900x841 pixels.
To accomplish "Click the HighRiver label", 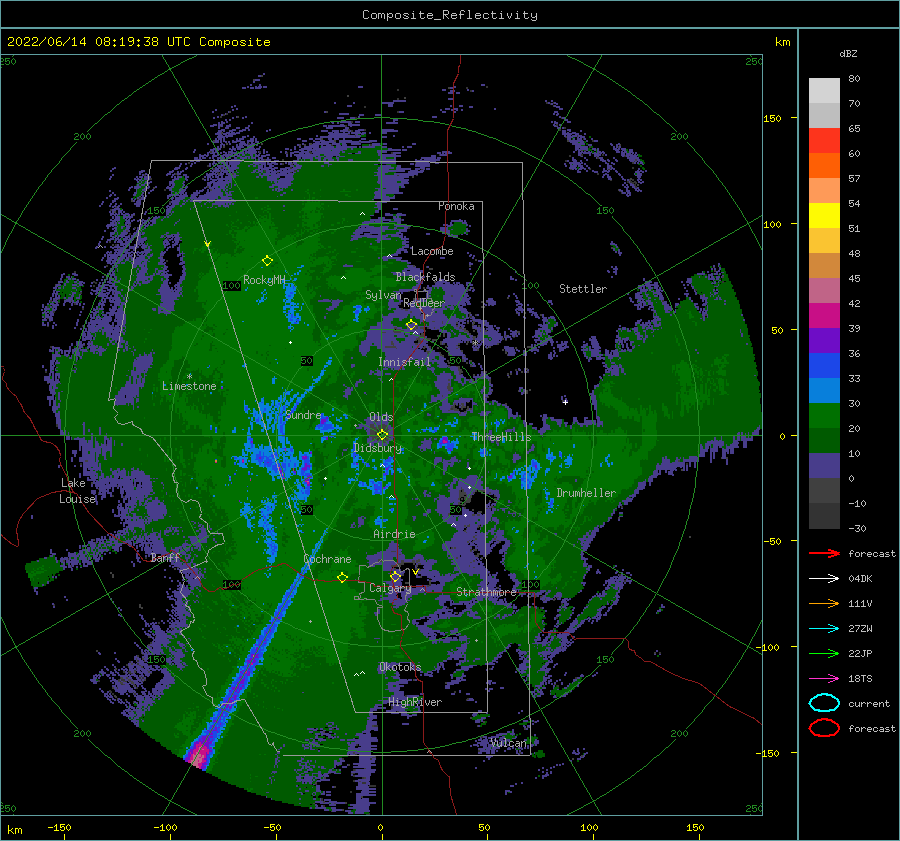I will coord(415,702).
